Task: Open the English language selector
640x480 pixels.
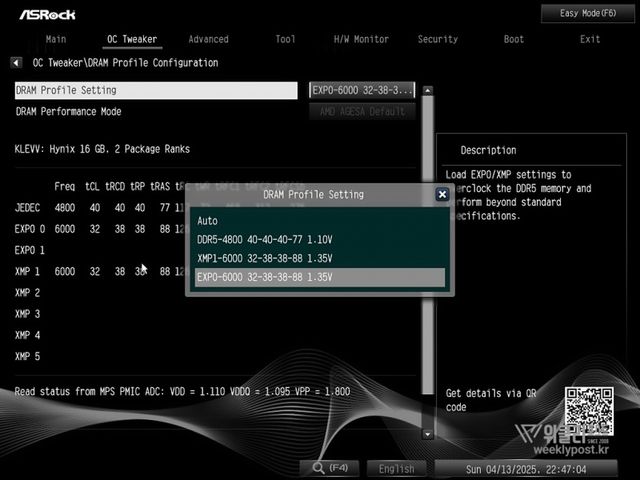Action: 396,468
